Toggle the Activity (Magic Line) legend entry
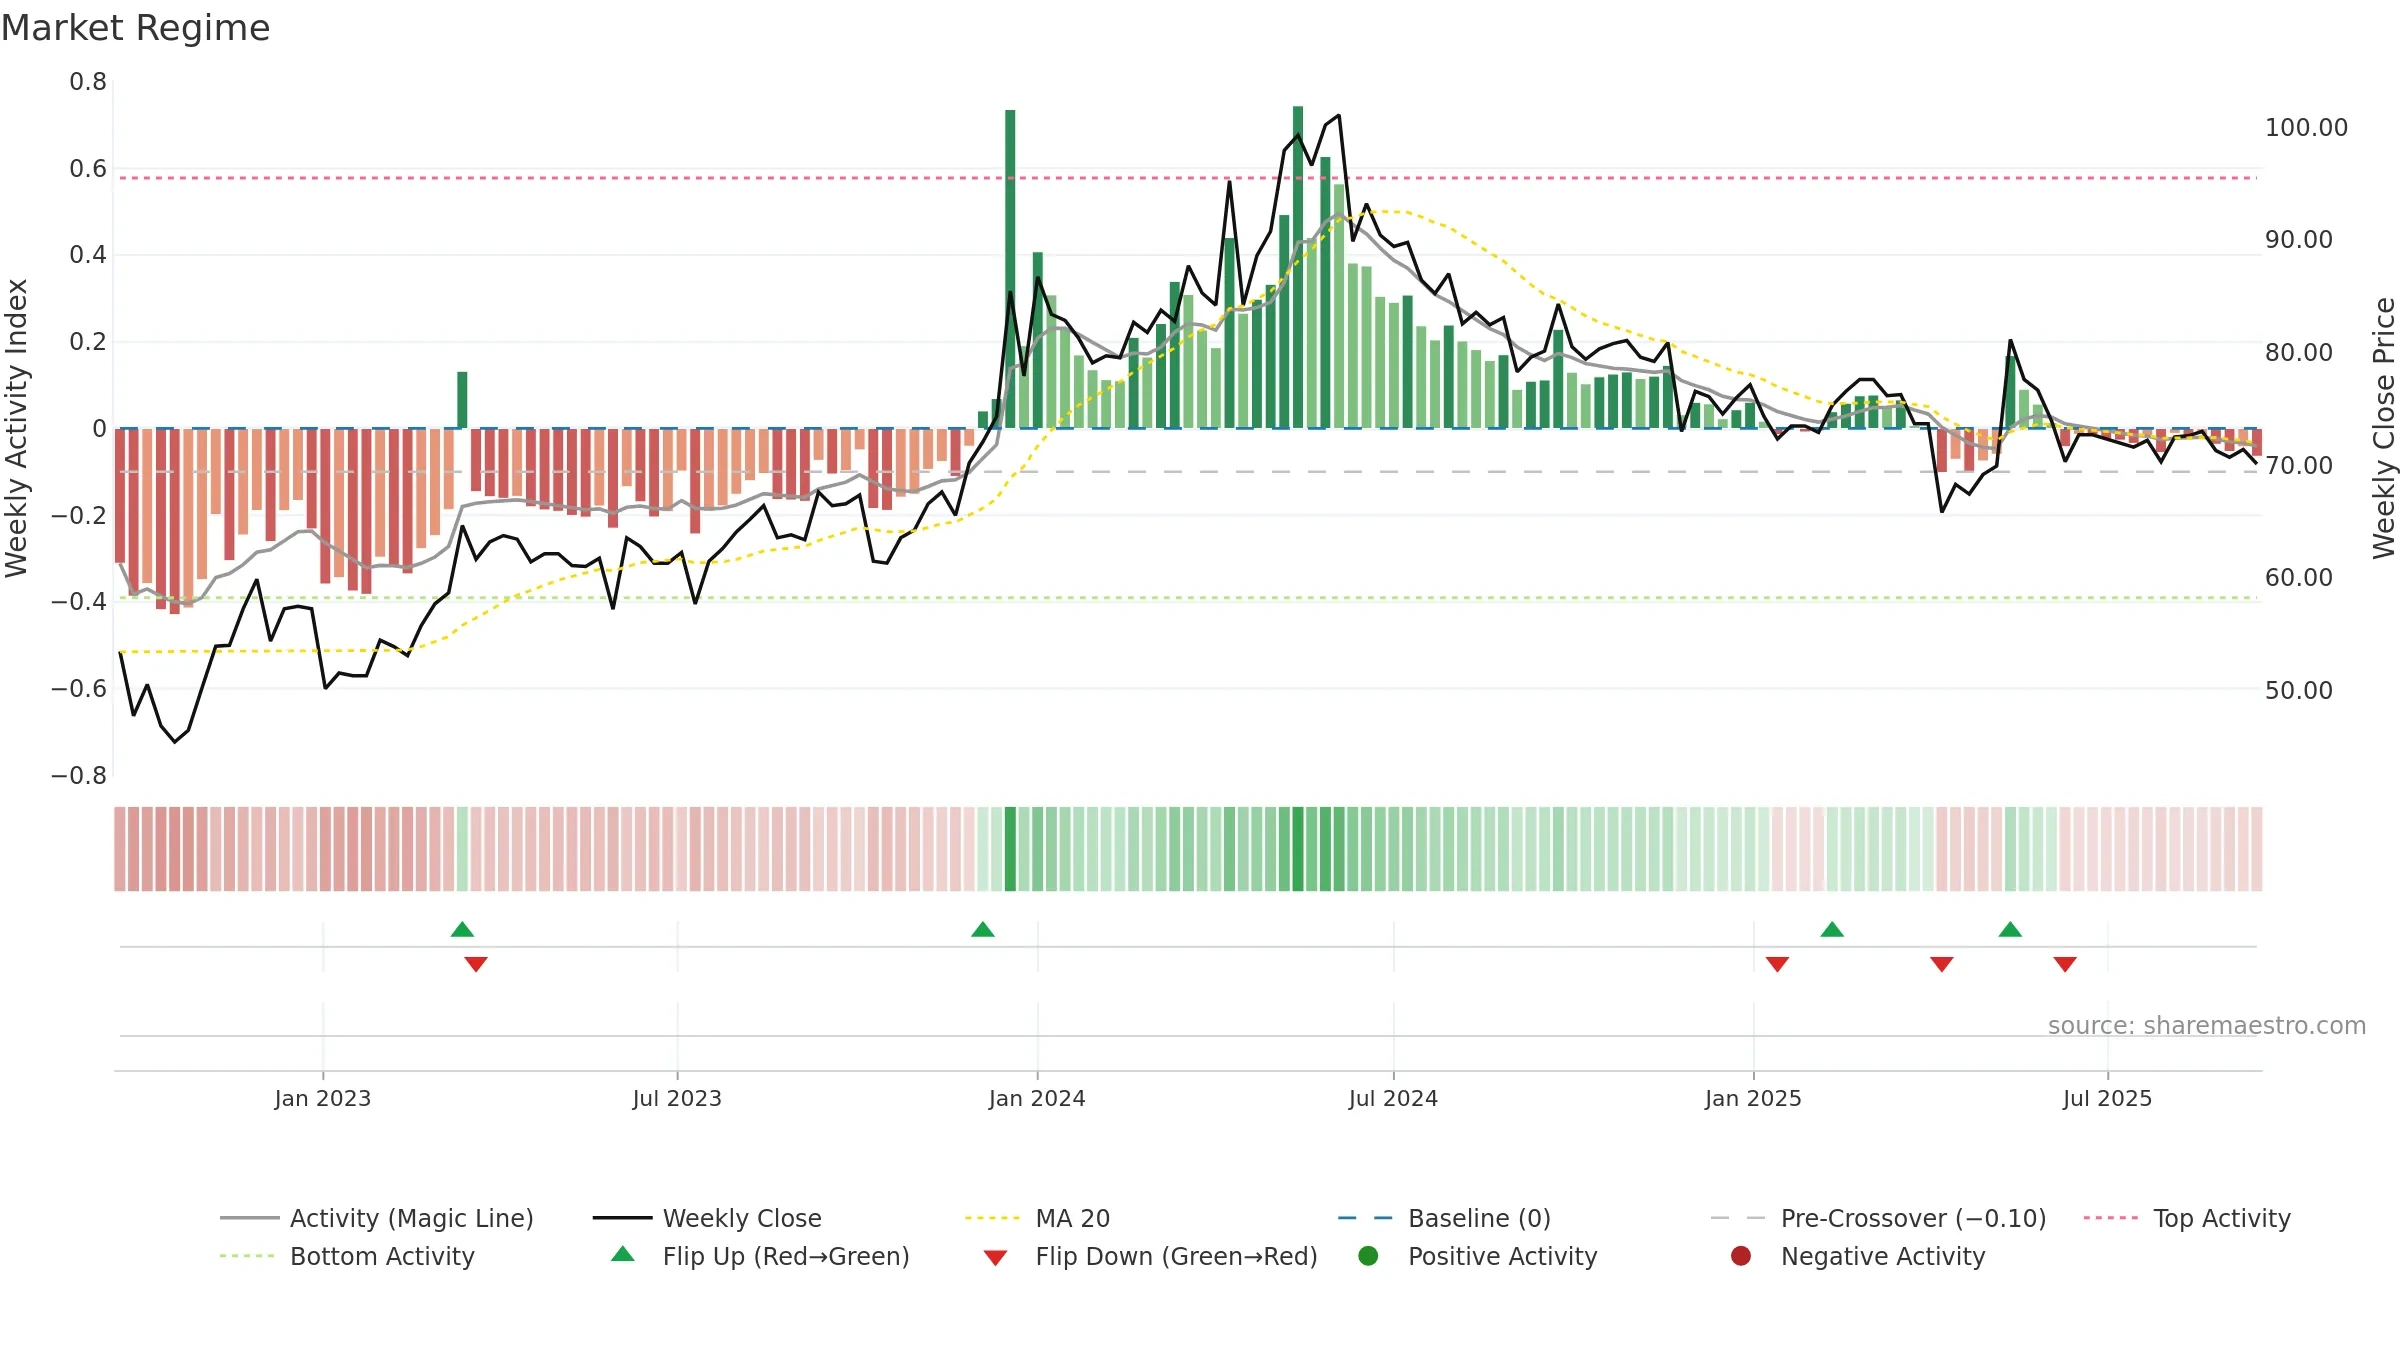Viewport: 2400px width, 1350px height. (x=377, y=1218)
